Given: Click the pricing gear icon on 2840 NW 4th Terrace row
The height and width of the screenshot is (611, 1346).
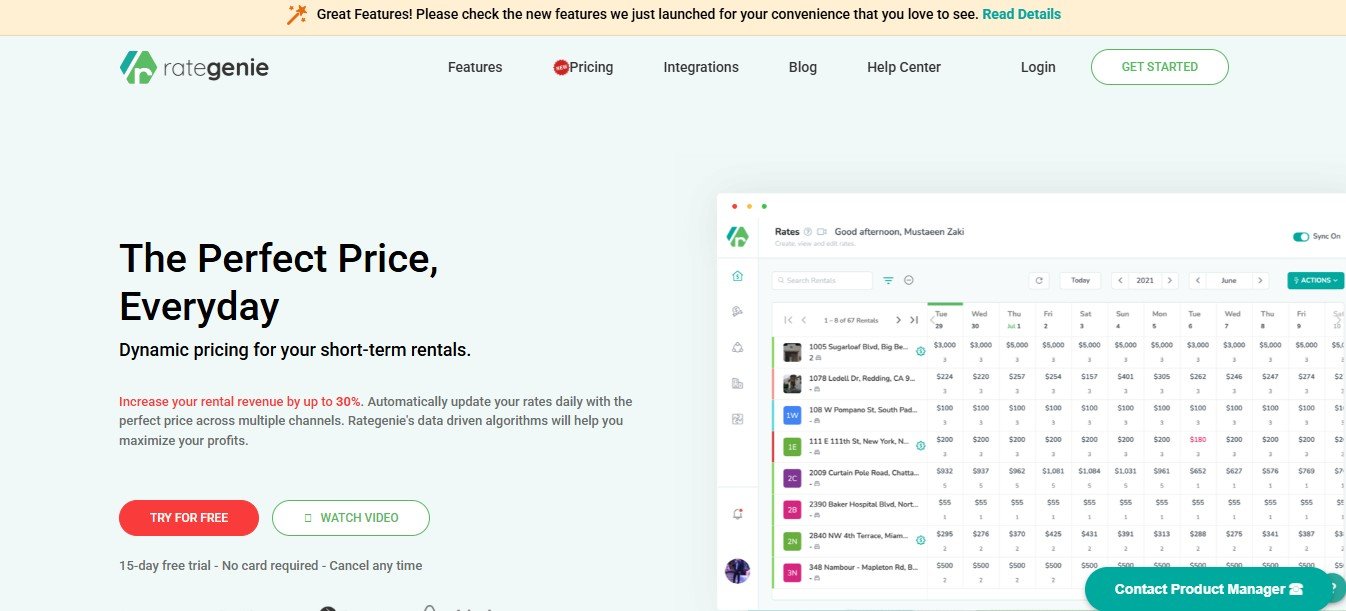Looking at the screenshot, I should (x=920, y=540).
